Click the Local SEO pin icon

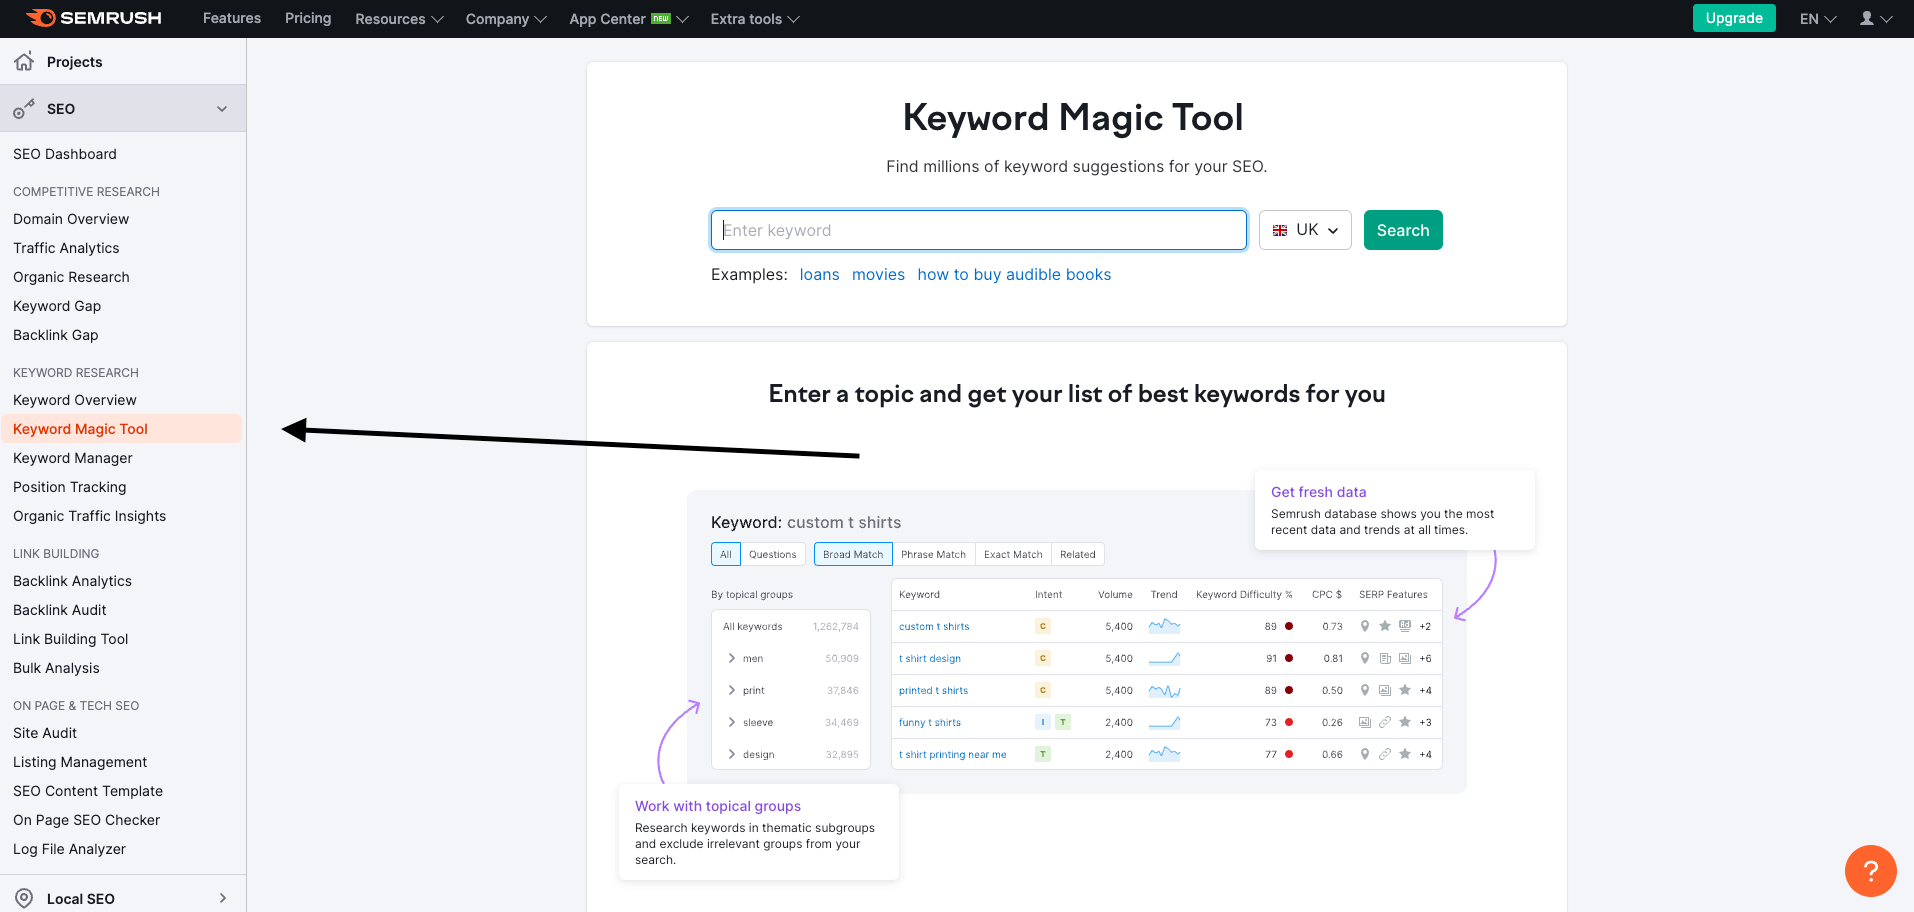[x=24, y=898]
